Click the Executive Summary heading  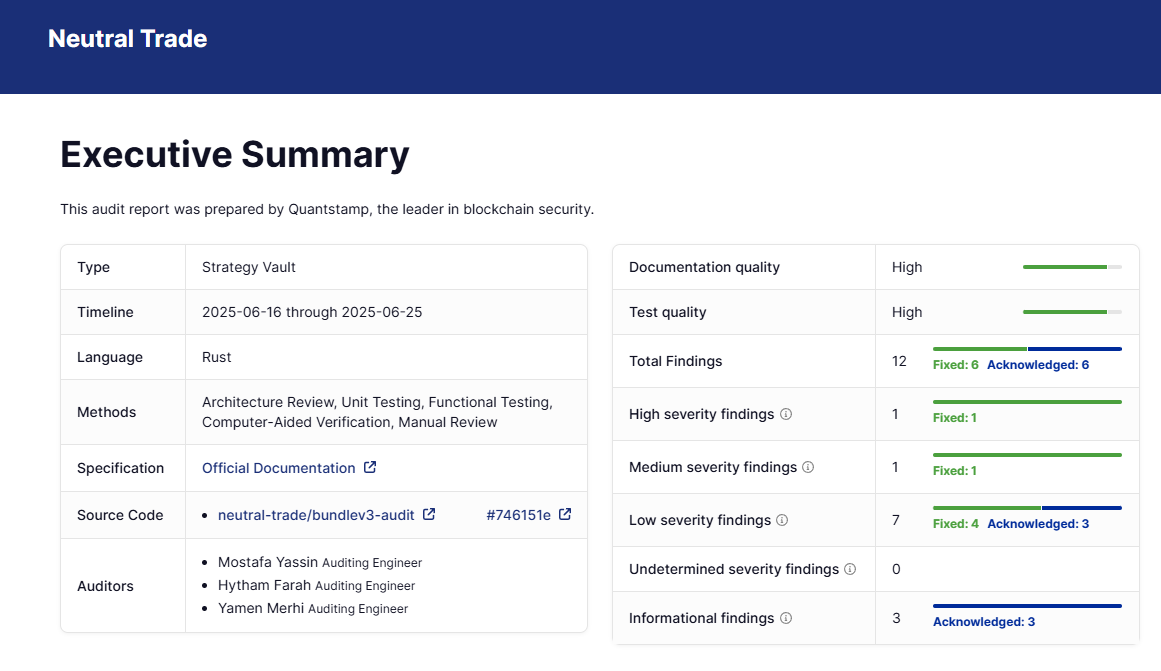235,155
